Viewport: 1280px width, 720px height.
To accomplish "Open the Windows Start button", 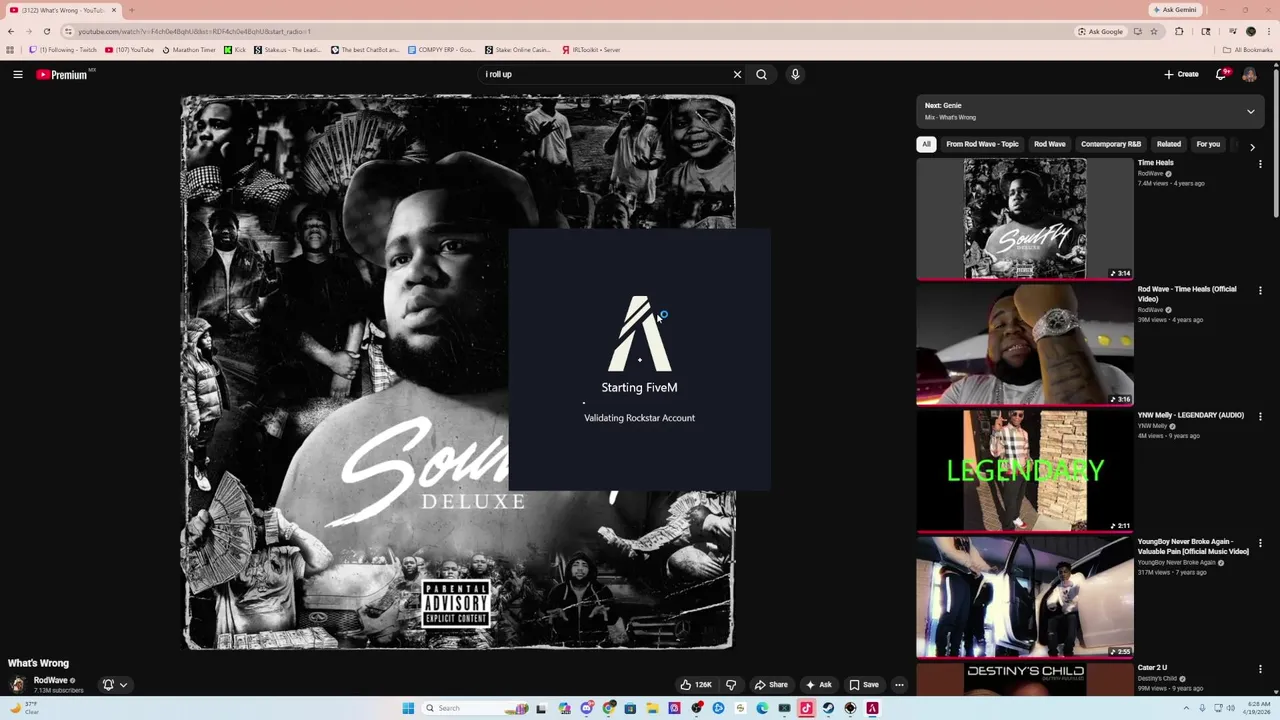I will 408,708.
